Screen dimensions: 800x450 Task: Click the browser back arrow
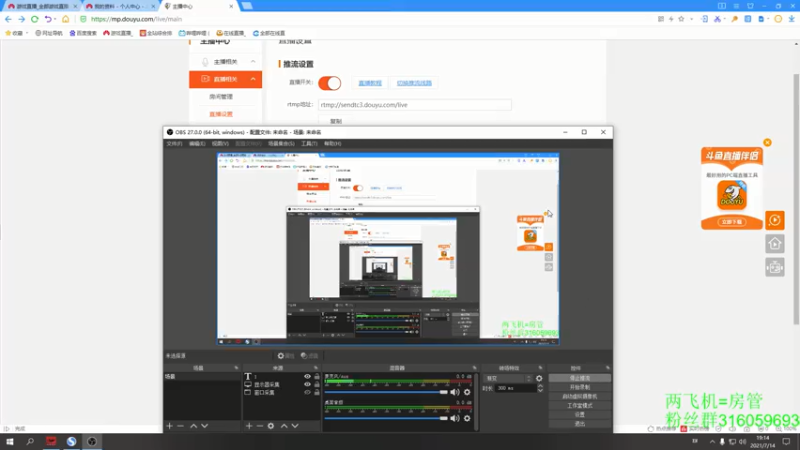(x=8, y=19)
